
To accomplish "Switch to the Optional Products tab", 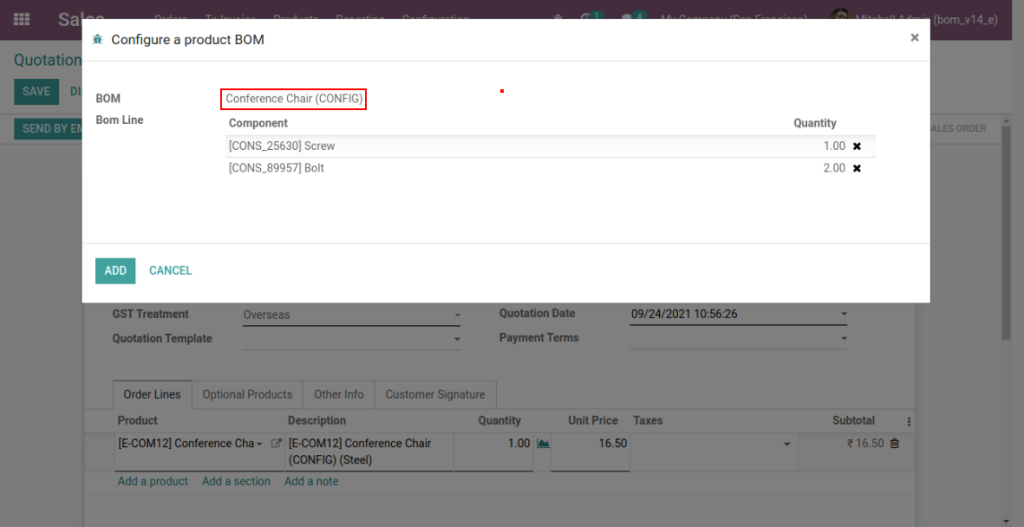I will pos(247,394).
